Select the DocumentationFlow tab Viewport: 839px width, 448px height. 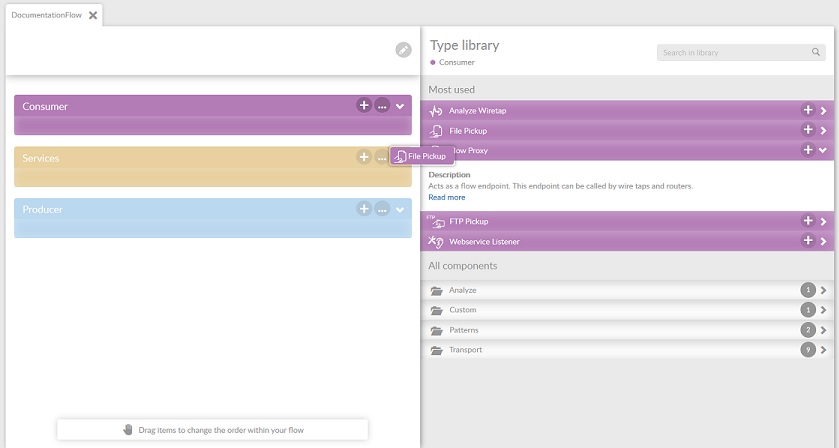coord(46,15)
